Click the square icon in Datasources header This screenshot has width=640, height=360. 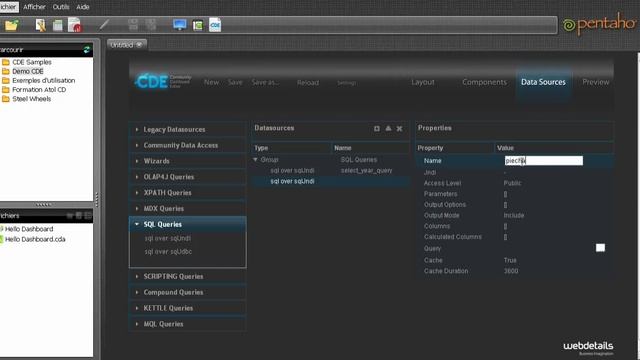tap(377, 129)
